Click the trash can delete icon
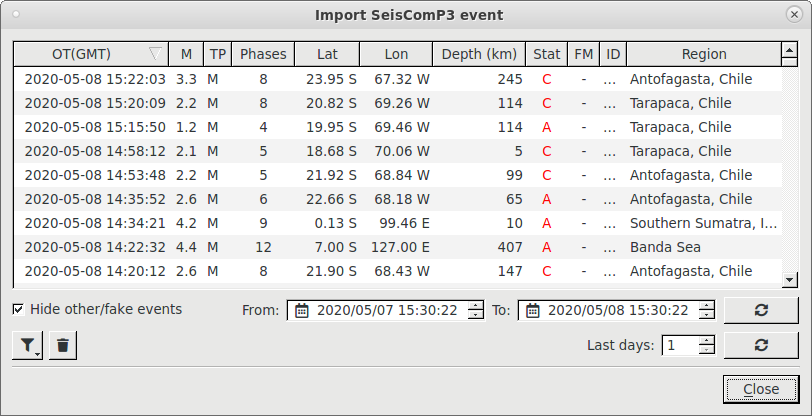The image size is (812, 416). pos(63,345)
